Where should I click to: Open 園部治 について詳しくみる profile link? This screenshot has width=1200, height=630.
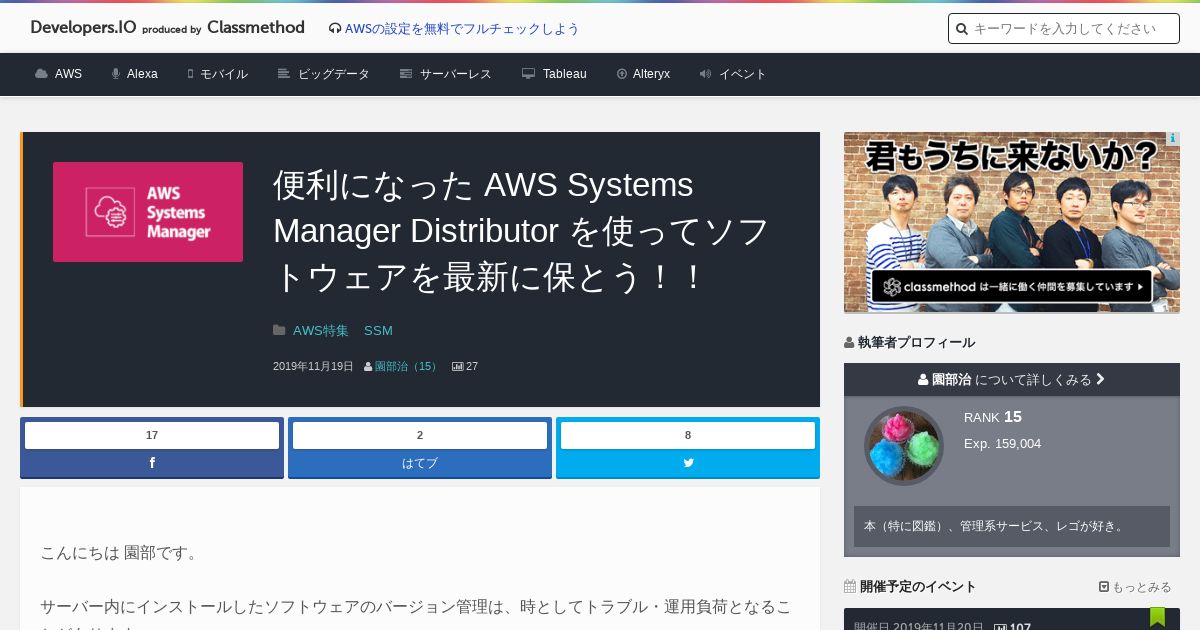pos(1012,379)
